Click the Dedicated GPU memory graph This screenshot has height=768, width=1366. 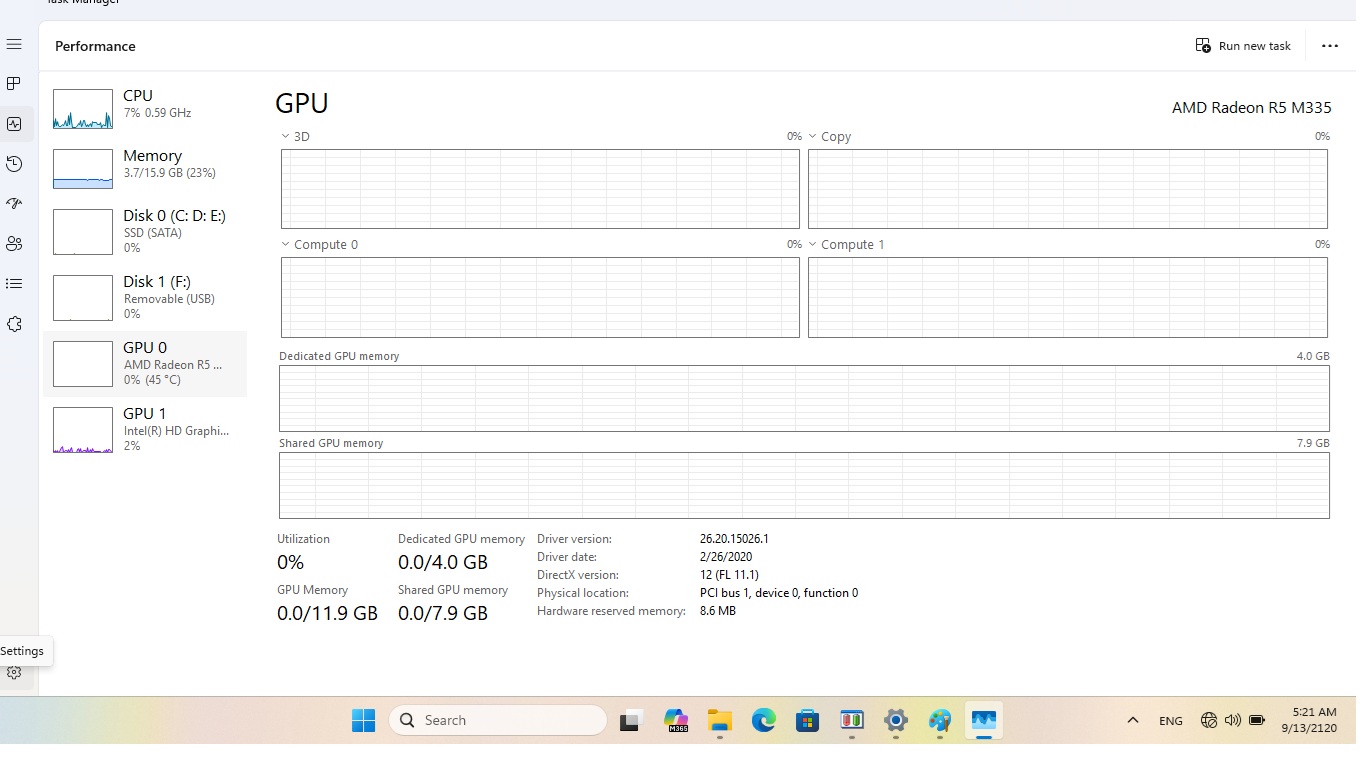click(x=804, y=398)
